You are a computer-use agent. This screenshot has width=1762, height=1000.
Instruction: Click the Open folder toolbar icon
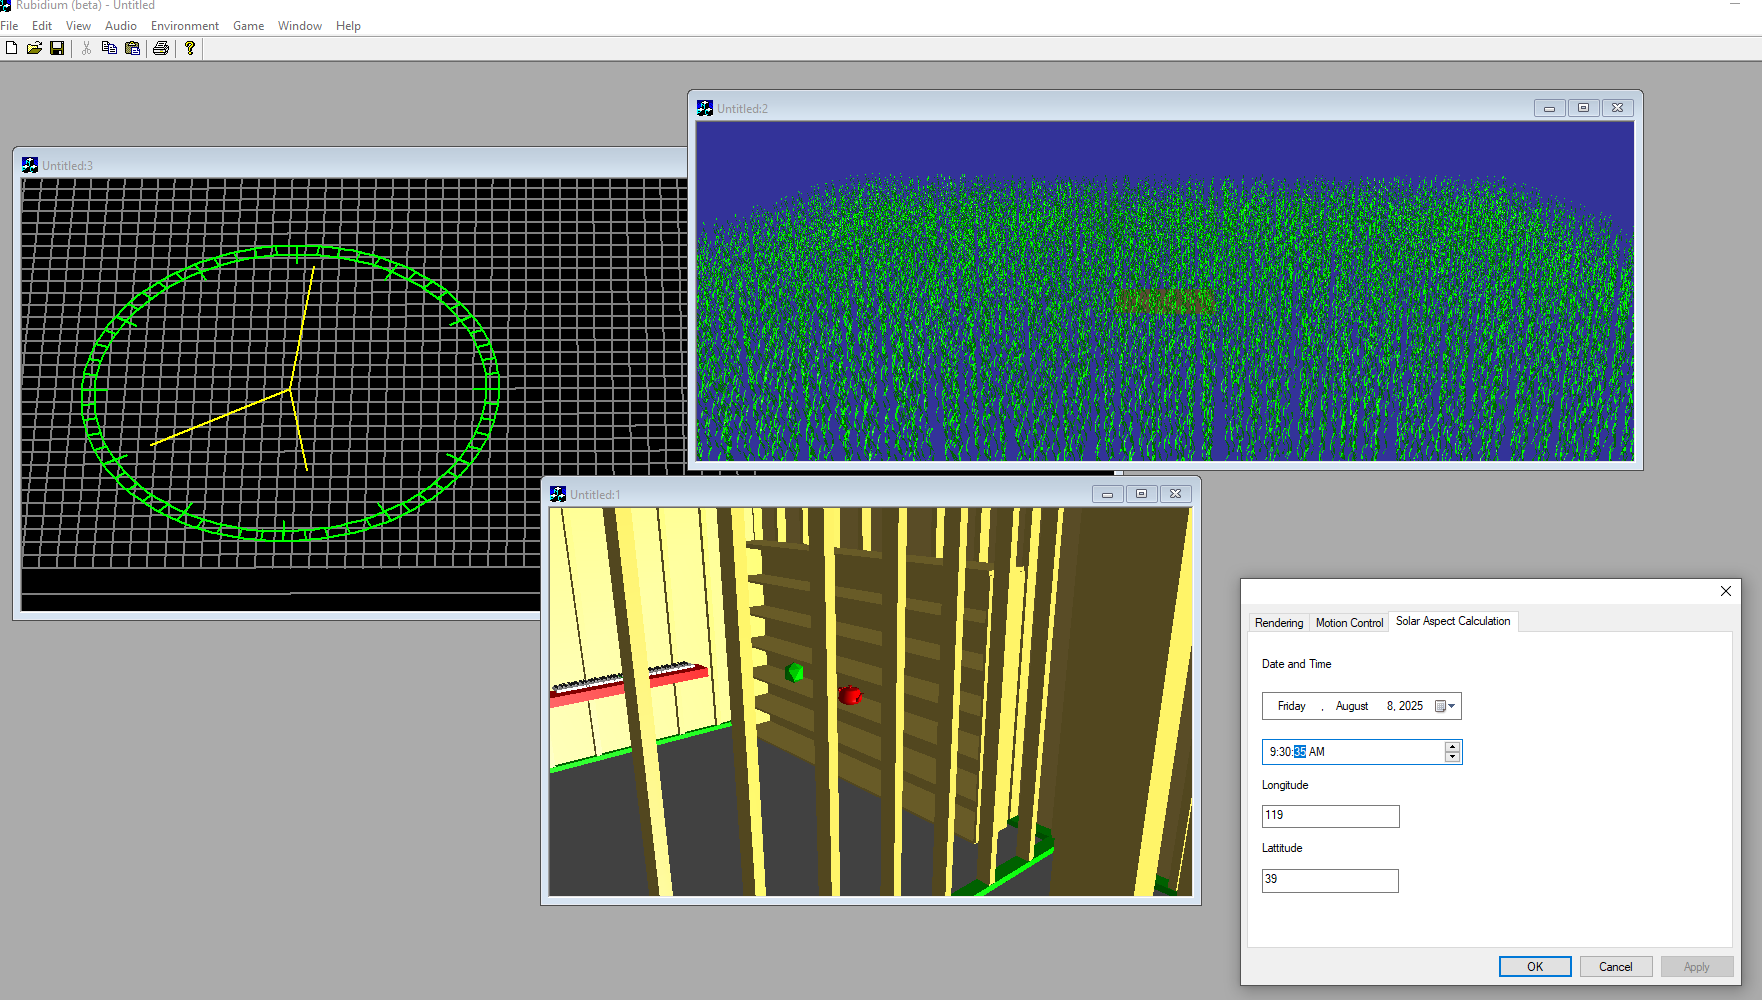pyautogui.click(x=34, y=48)
